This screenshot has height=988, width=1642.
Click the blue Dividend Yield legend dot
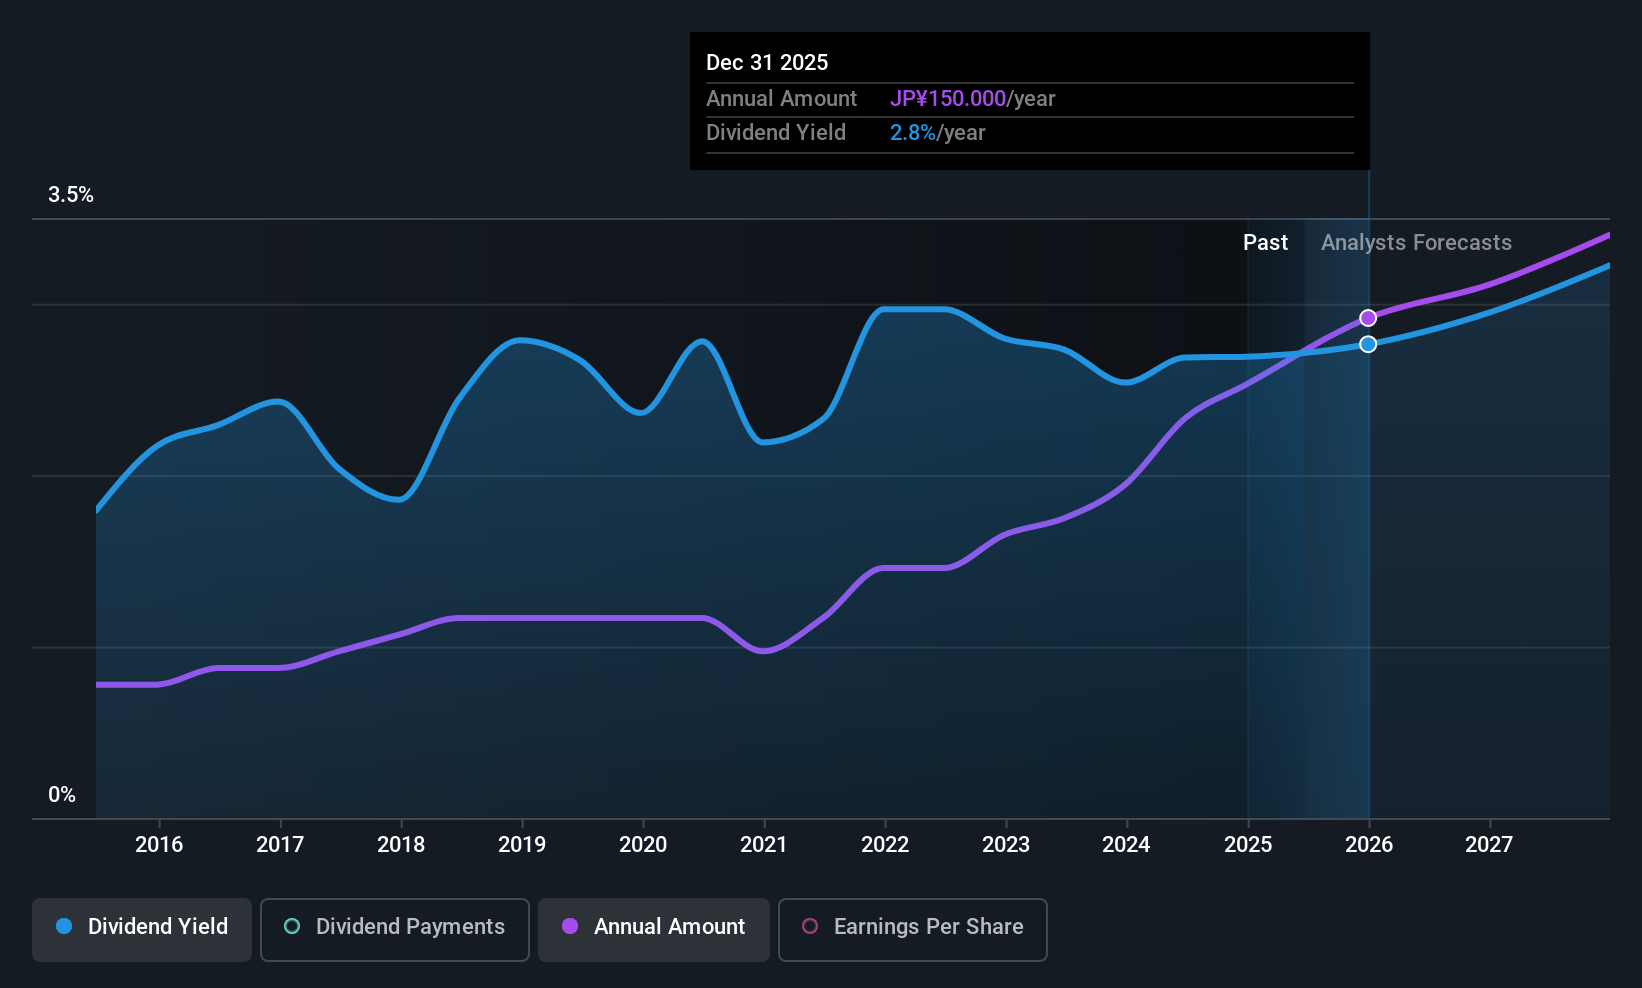tap(64, 926)
